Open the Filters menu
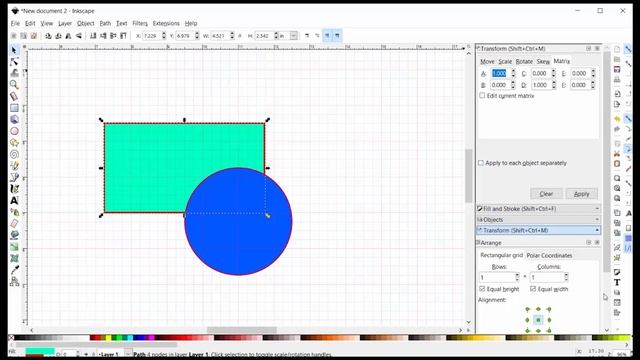640x360 pixels. (140, 23)
